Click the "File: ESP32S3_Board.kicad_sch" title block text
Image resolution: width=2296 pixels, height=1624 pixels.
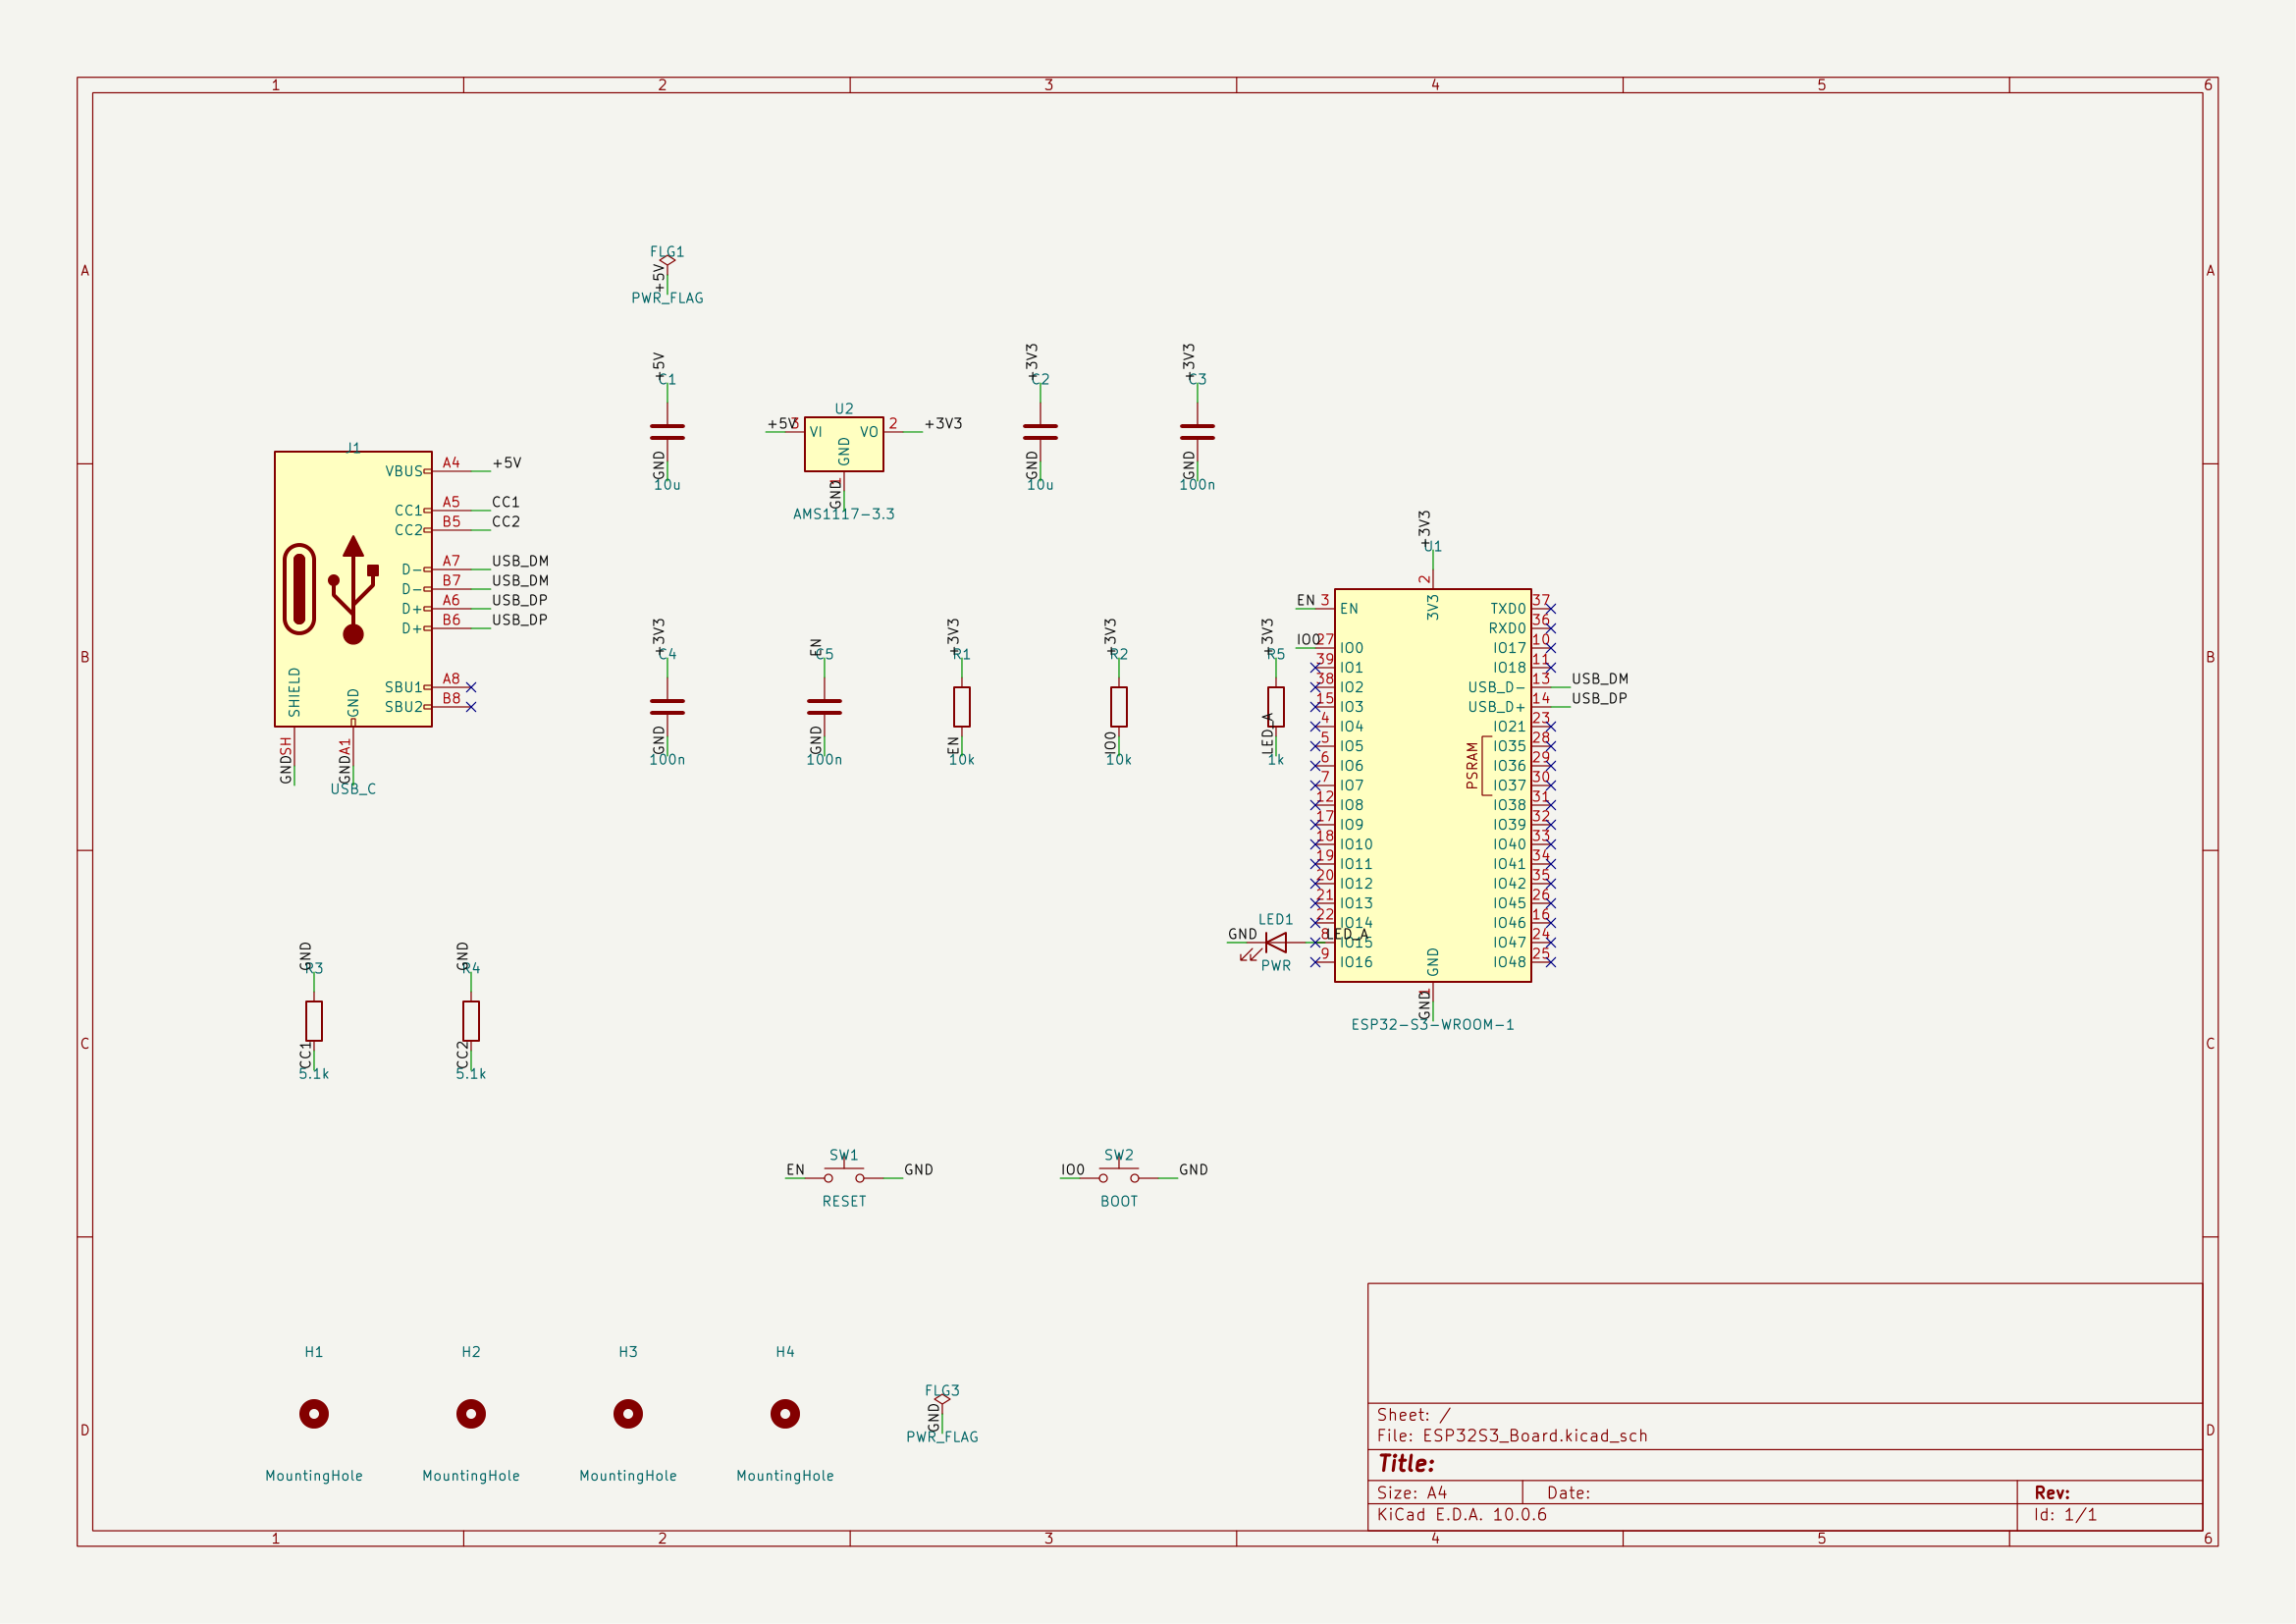click(1512, 1436)
